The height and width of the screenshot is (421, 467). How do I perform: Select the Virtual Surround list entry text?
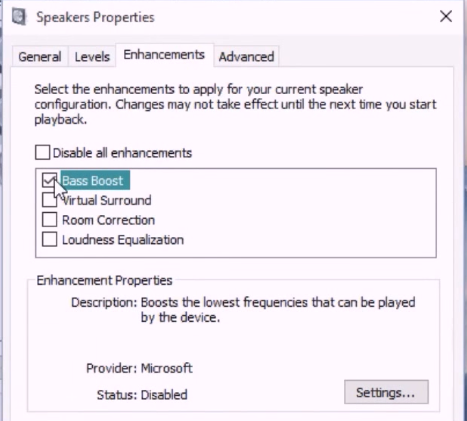[107, 200]
